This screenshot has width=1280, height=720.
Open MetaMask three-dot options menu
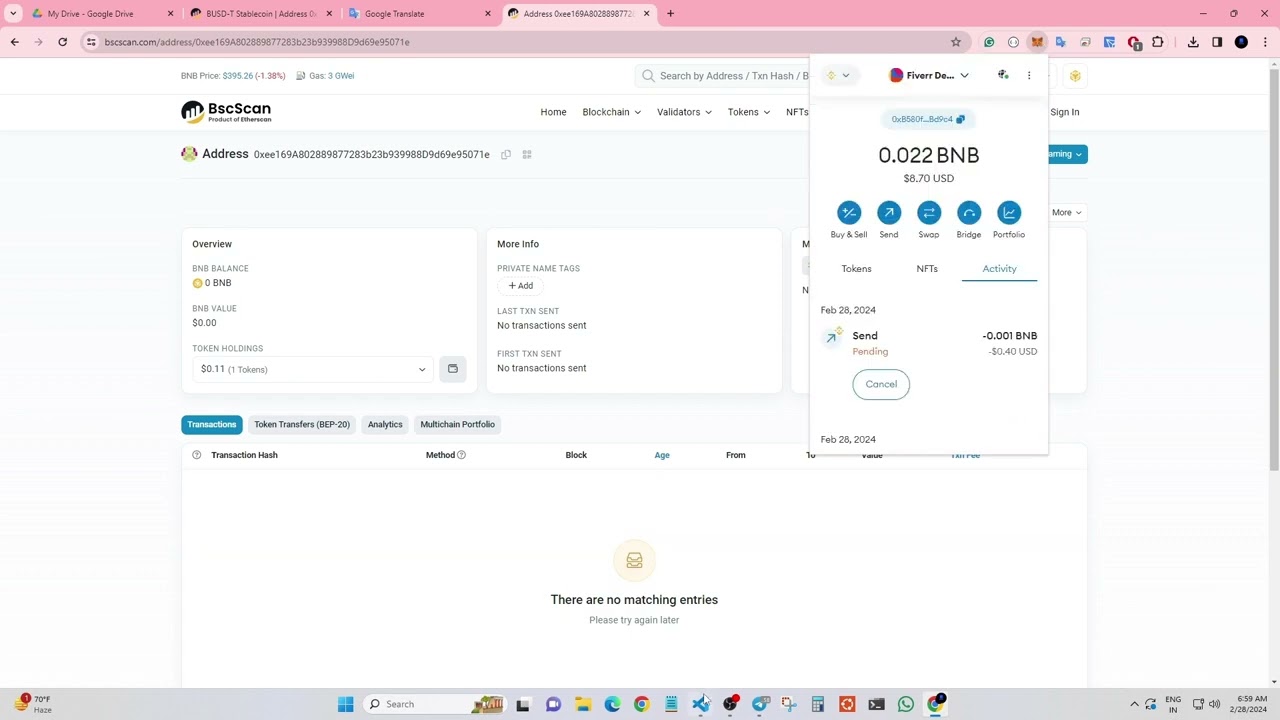point(1029,76)
